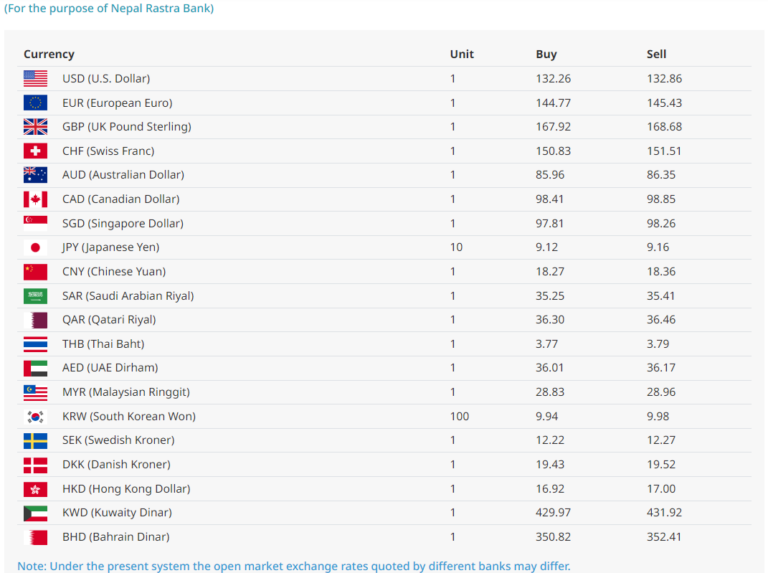Click the Buy column header
Viewport: 768px width, 573px height.
(x=546, y=54)
